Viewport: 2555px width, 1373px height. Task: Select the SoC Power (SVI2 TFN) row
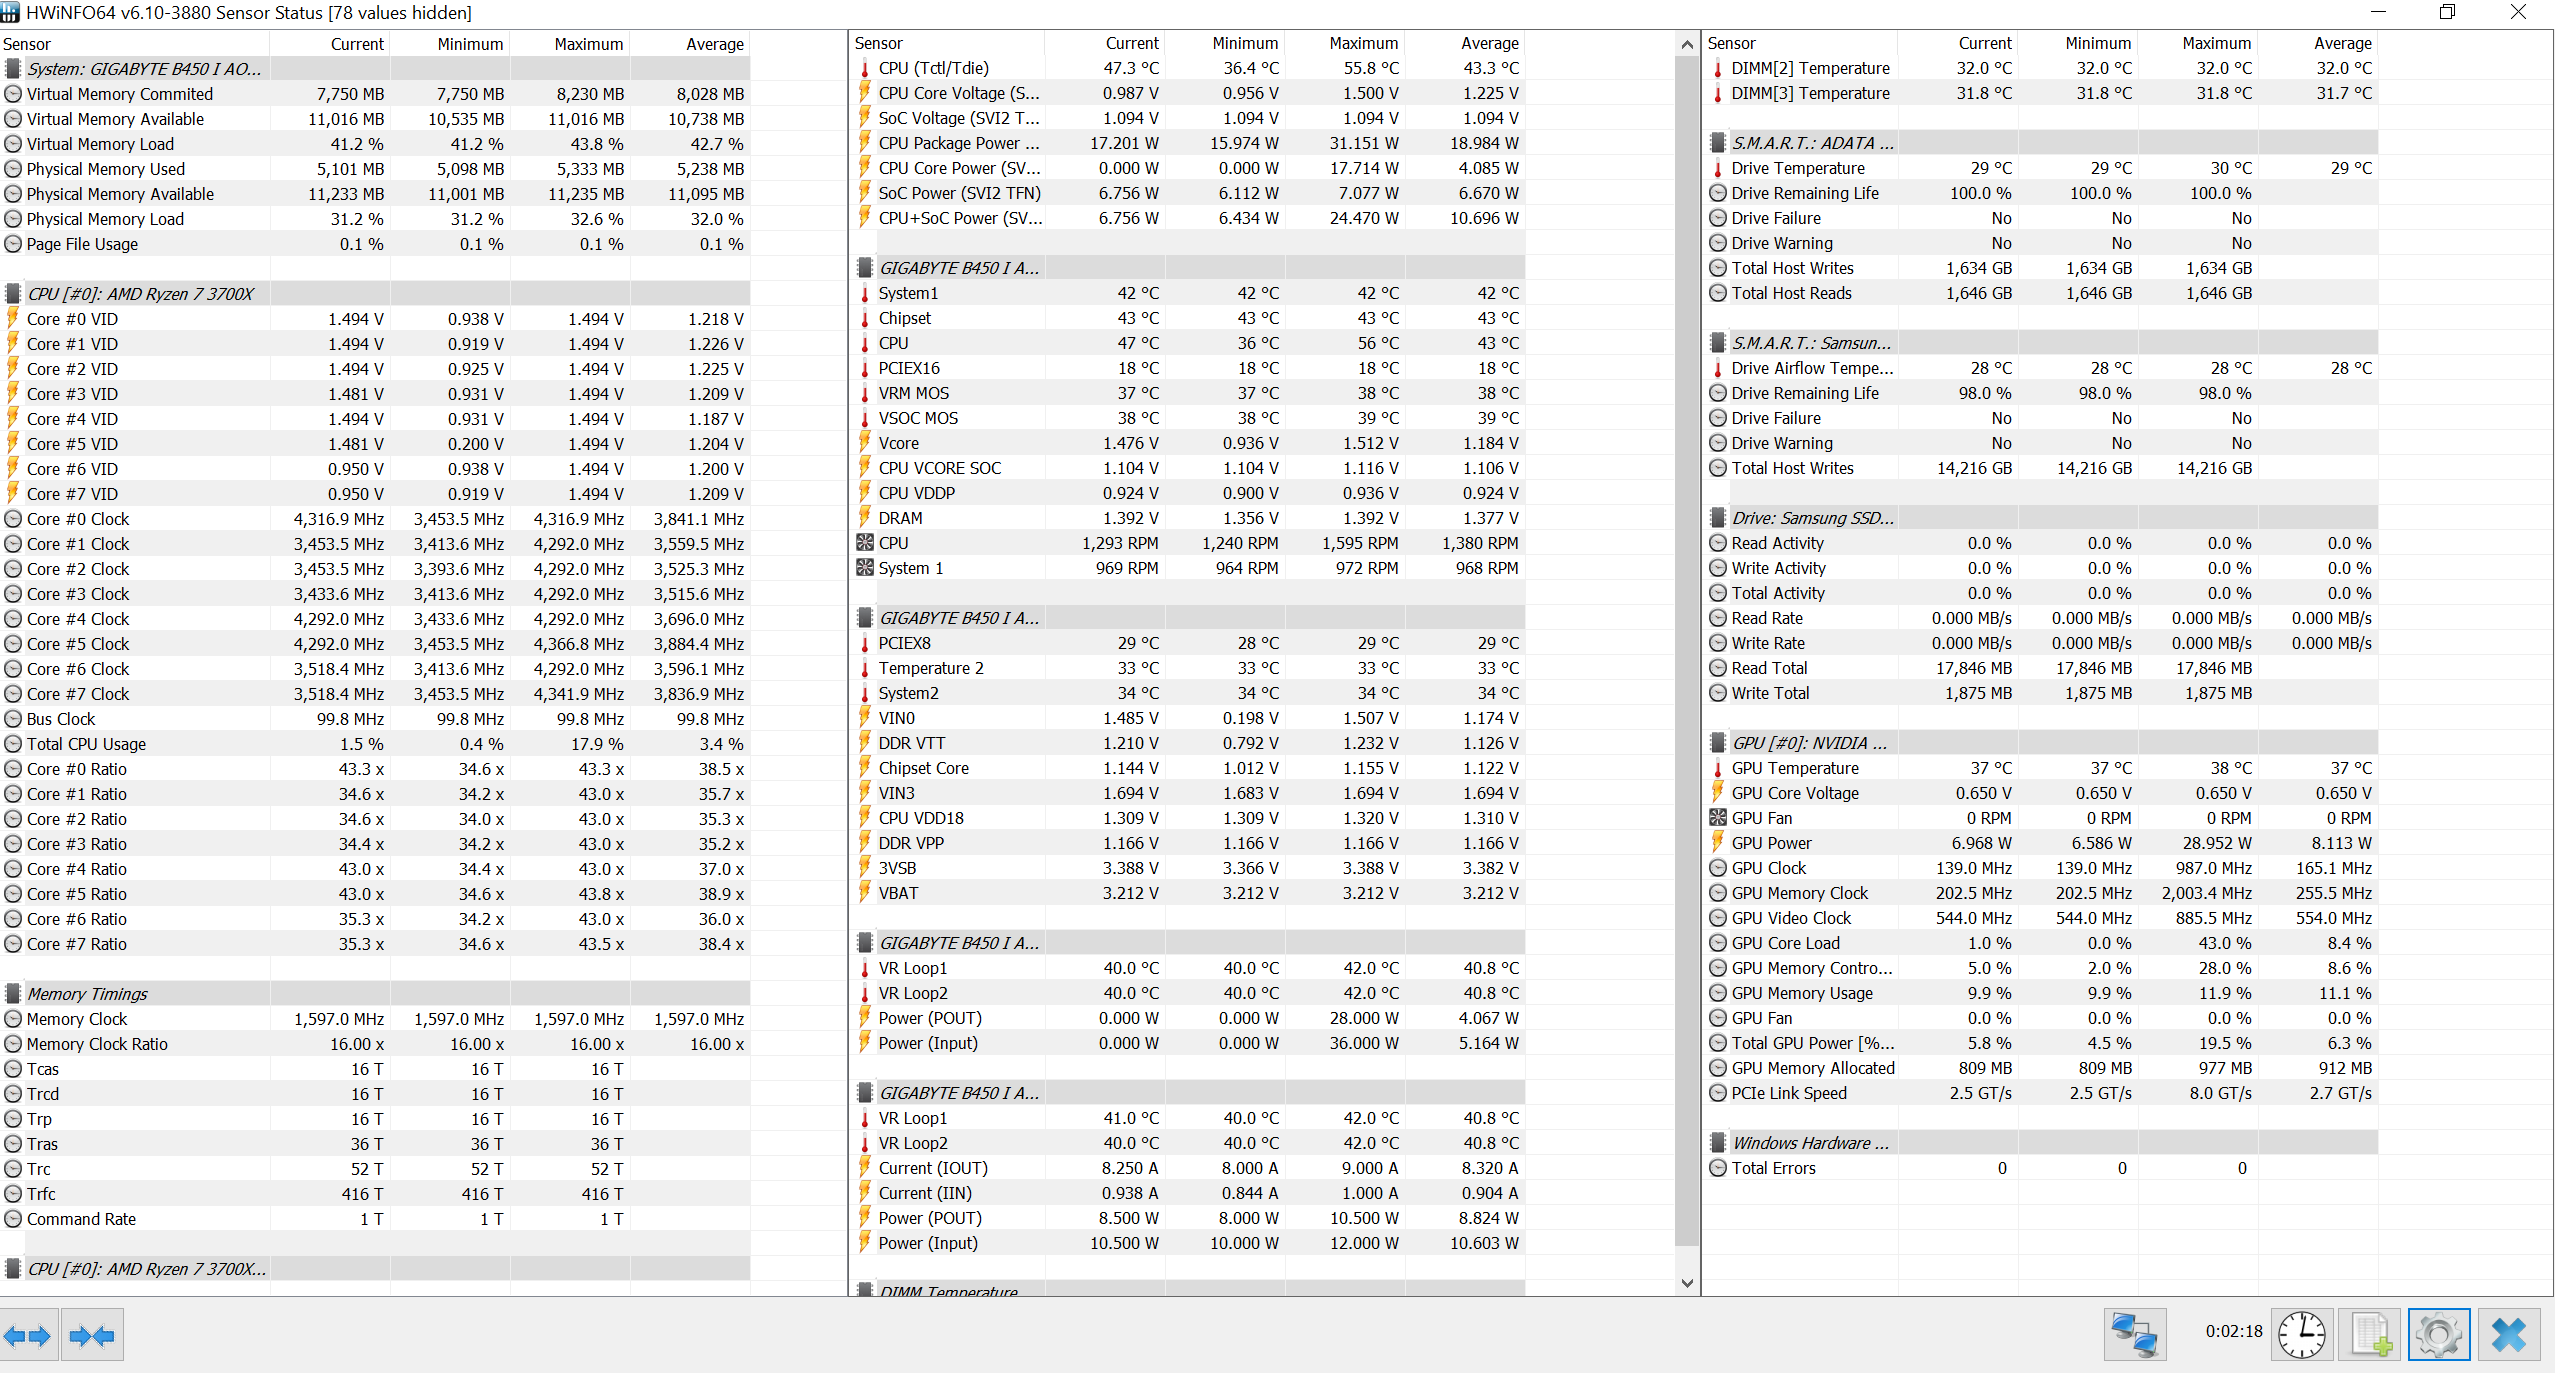click(x=1189, y=193)
